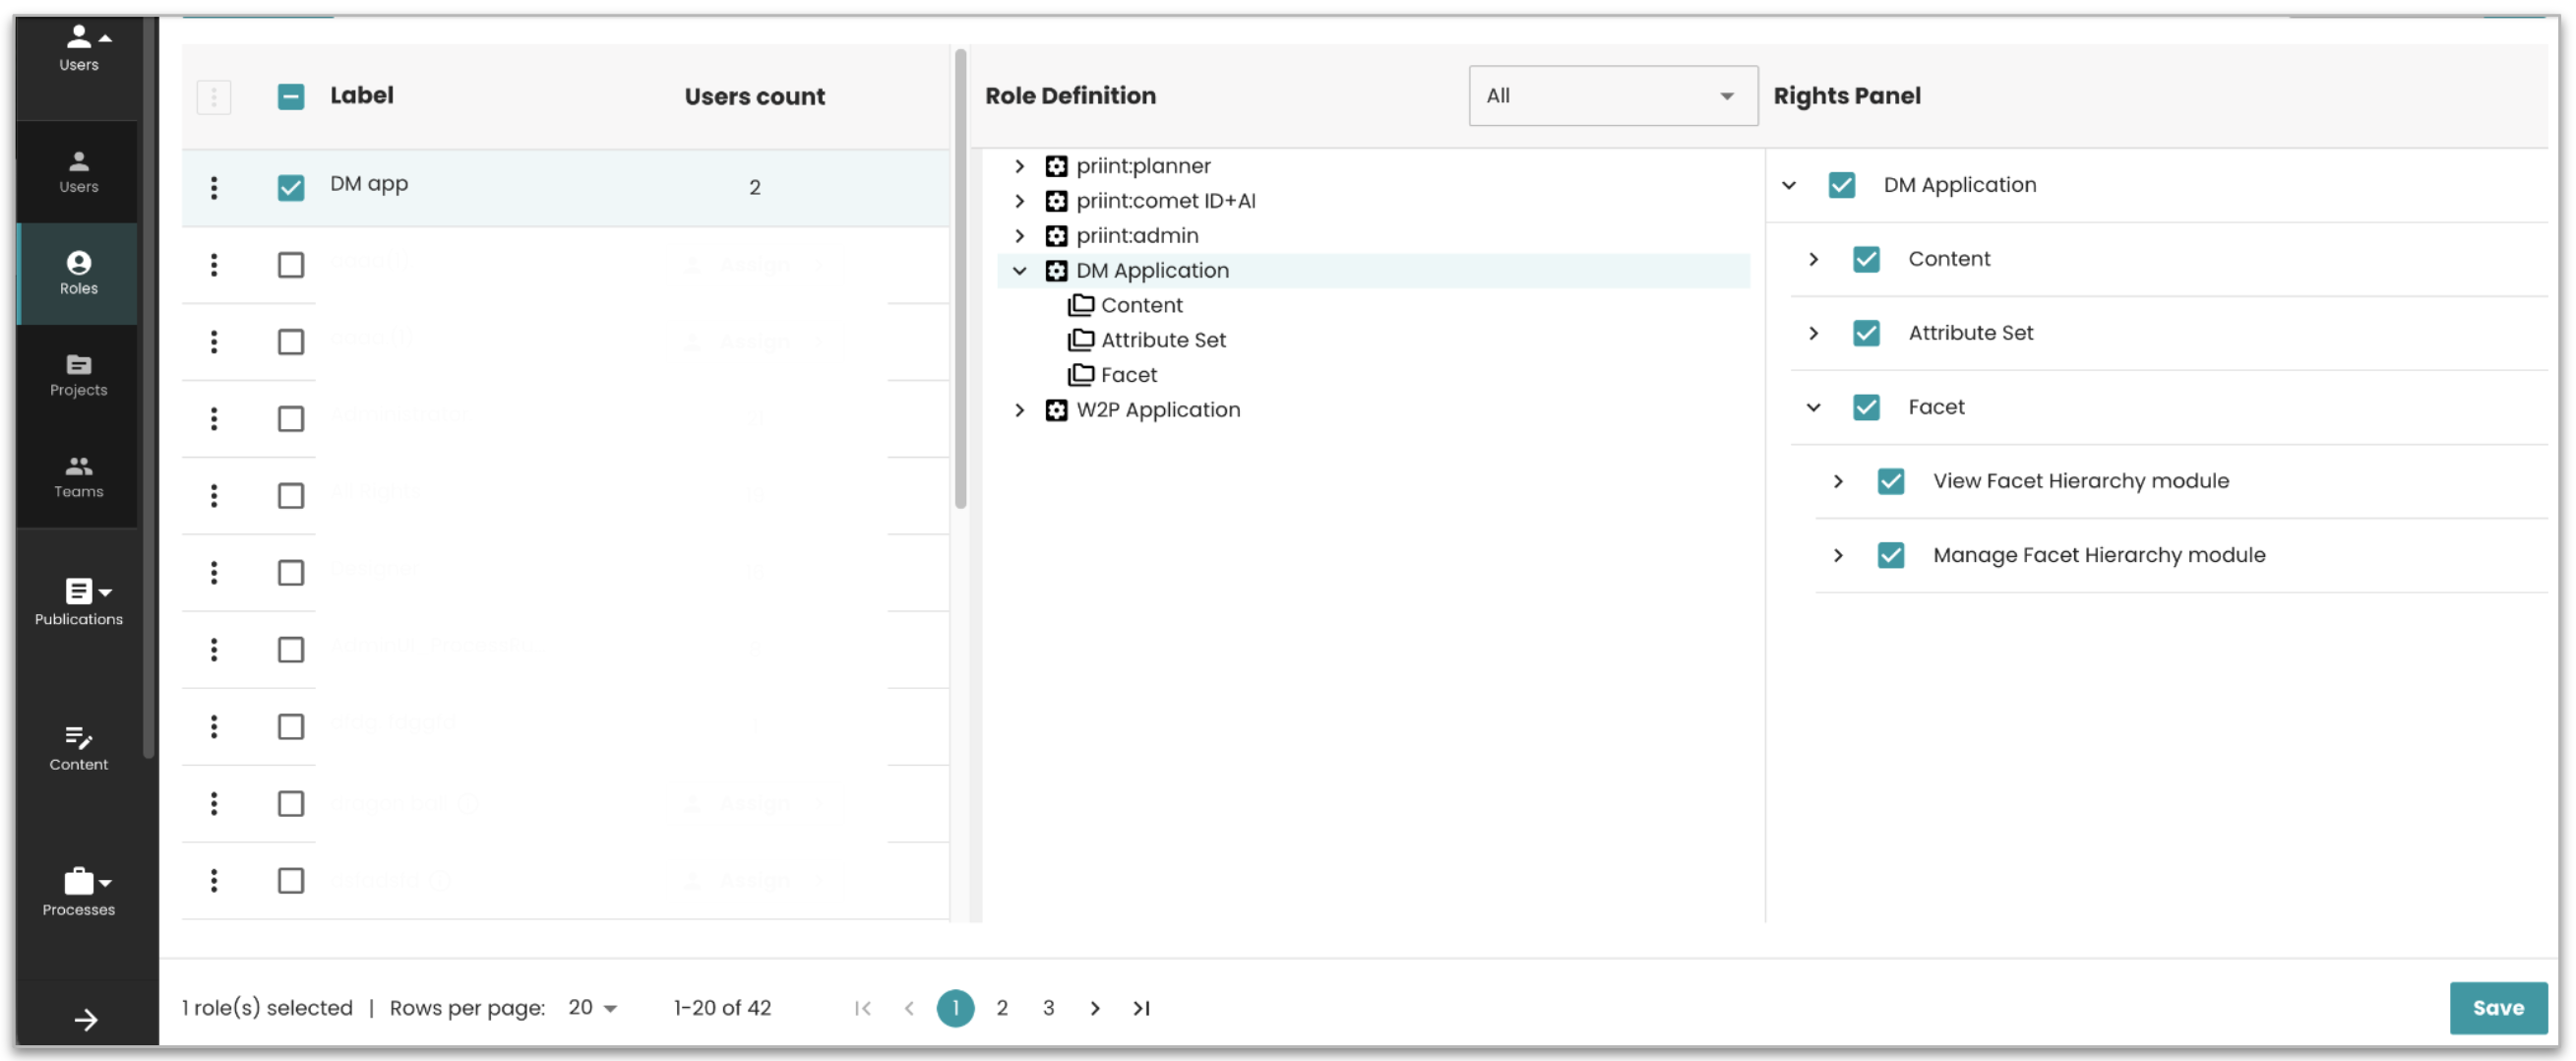Expand sidebar with the arrow icon
Viewport: 2576px width, 1061px height.
(86, 1019)
